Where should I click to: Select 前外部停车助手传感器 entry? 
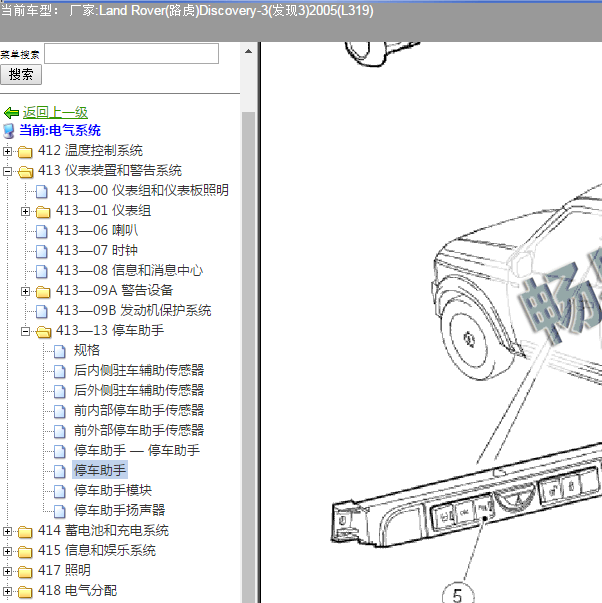(139, 430)
